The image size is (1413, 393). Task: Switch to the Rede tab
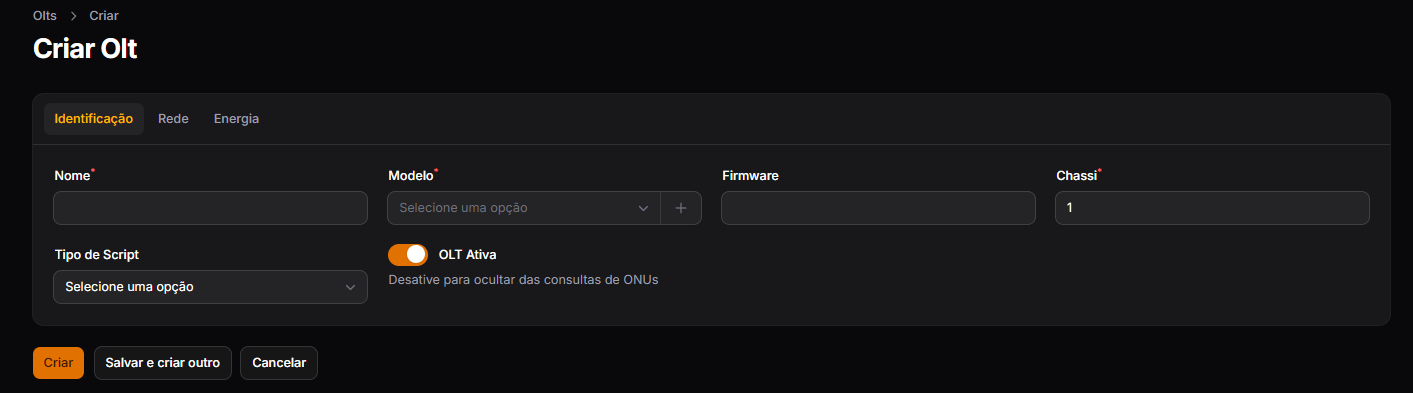click(x=173, y=118)
